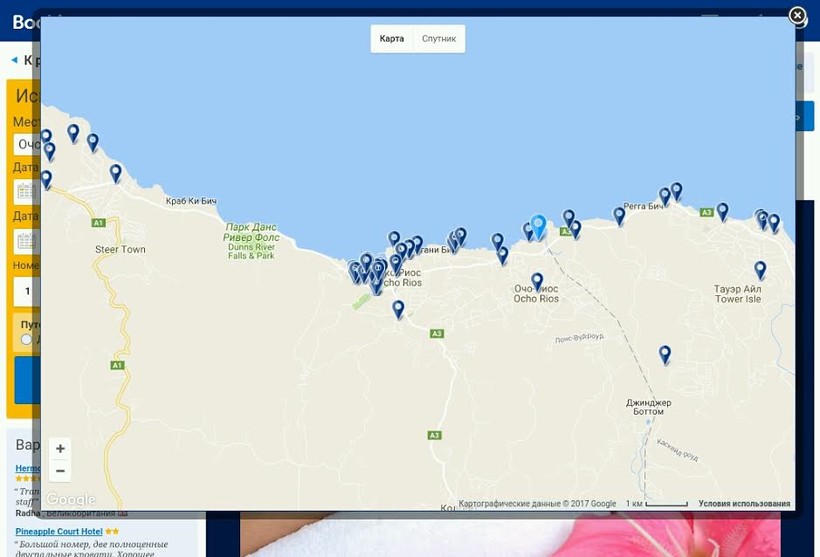Click the hotel pin above Tower Isle label

760,269
